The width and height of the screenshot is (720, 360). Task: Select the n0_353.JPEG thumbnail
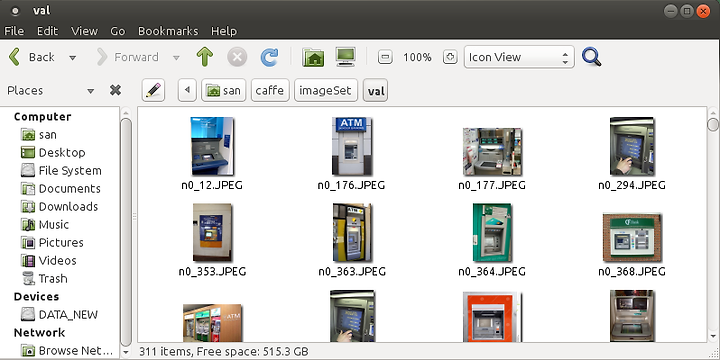[x=212, y=232]
